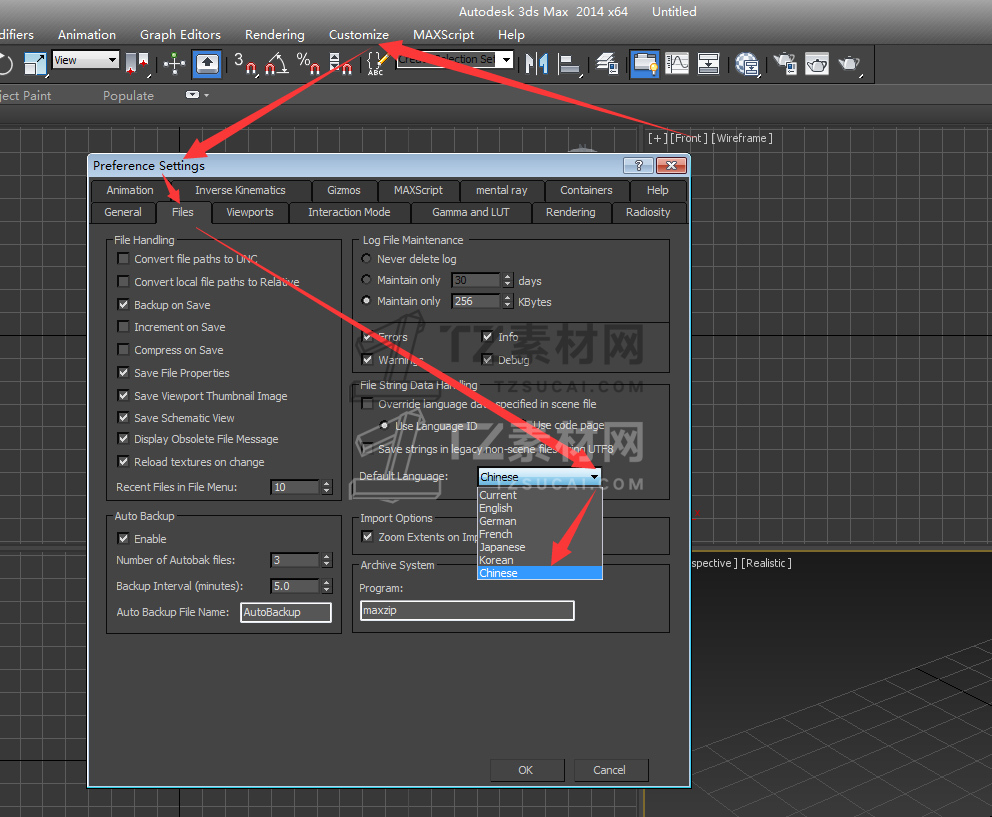Click the Realistic viewport shading label

pyautogui.click(x=766, y=563)
